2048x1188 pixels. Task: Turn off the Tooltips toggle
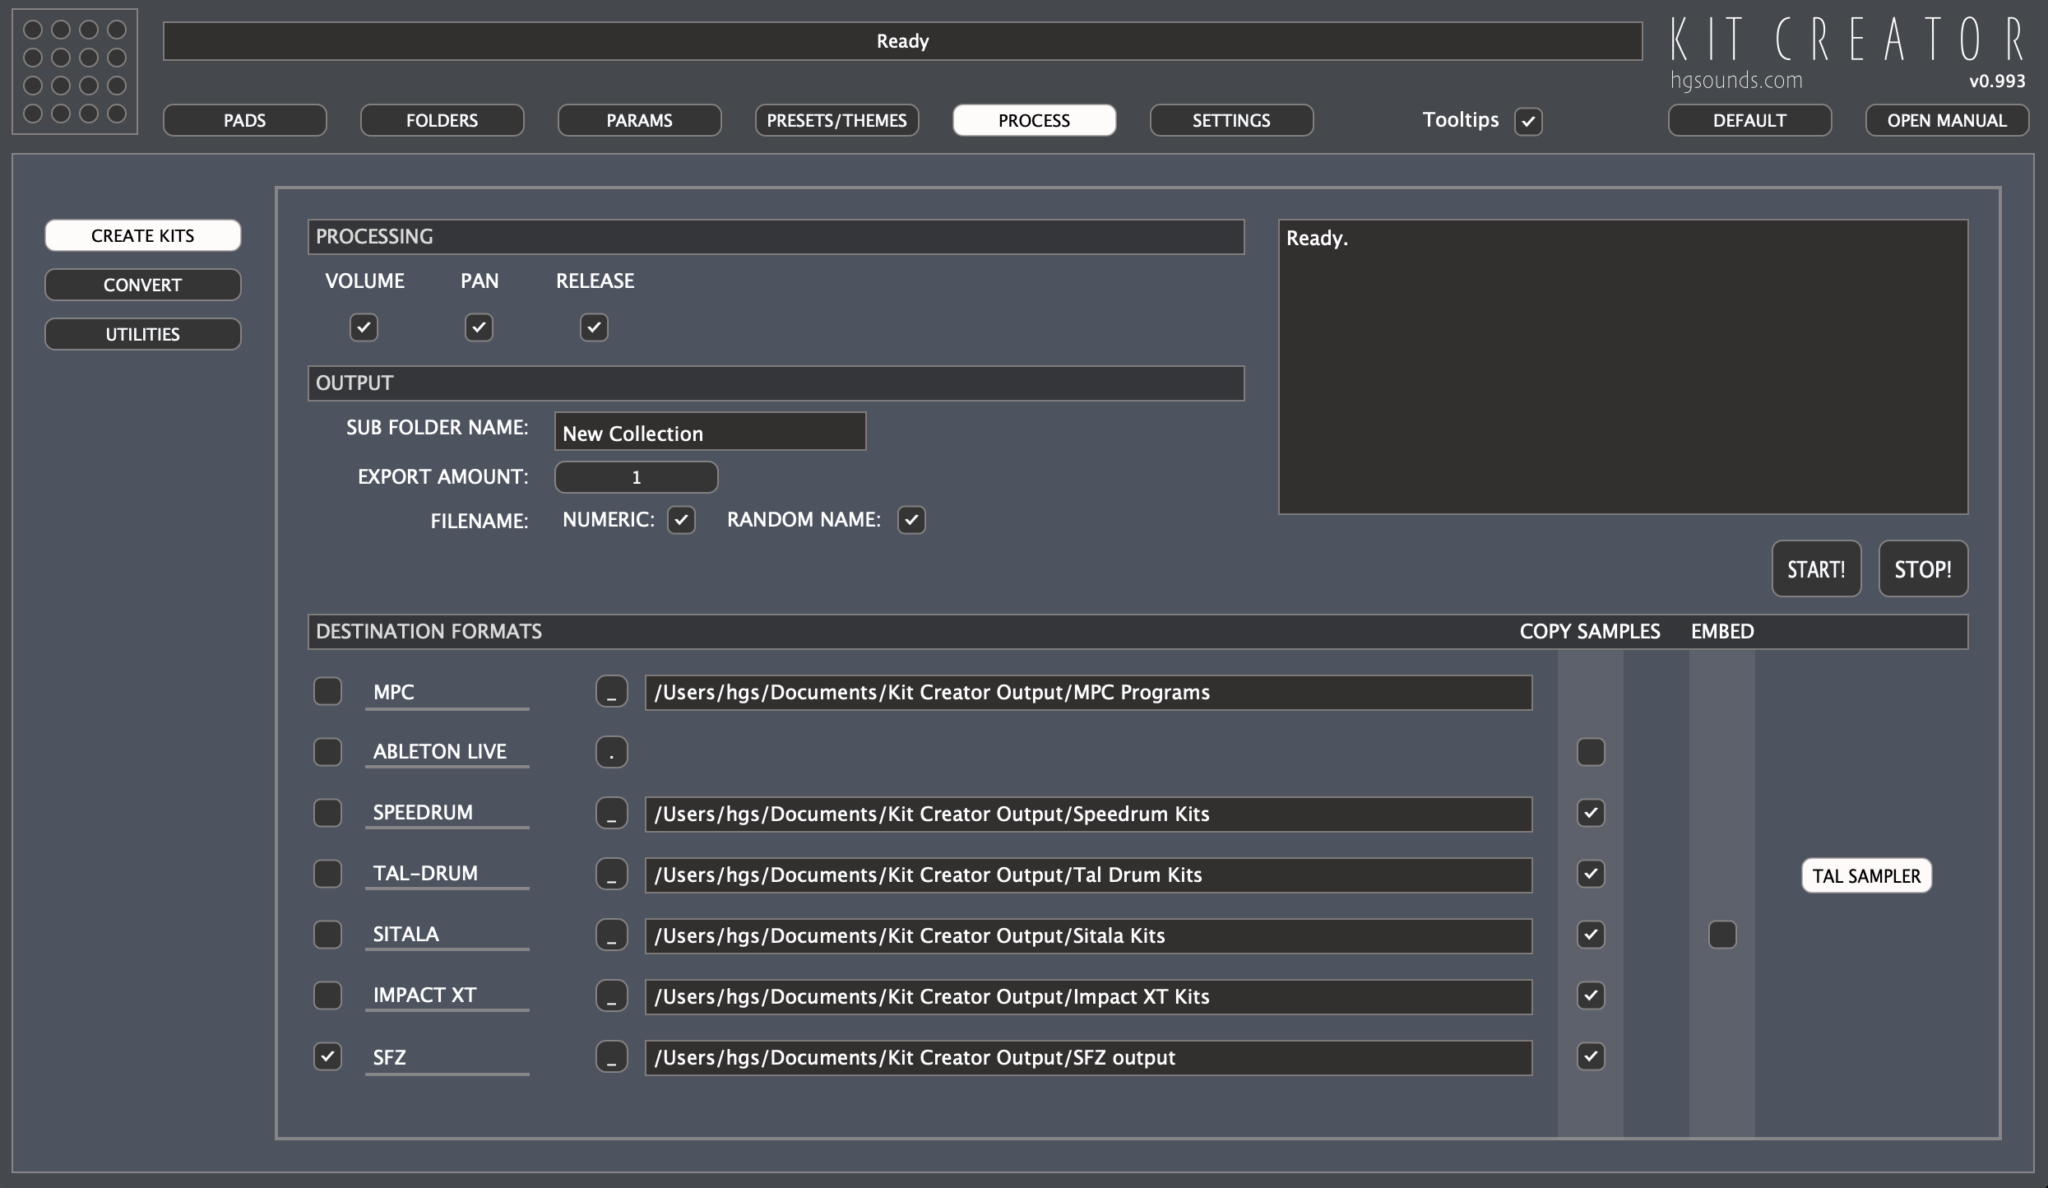(1528, 120)
